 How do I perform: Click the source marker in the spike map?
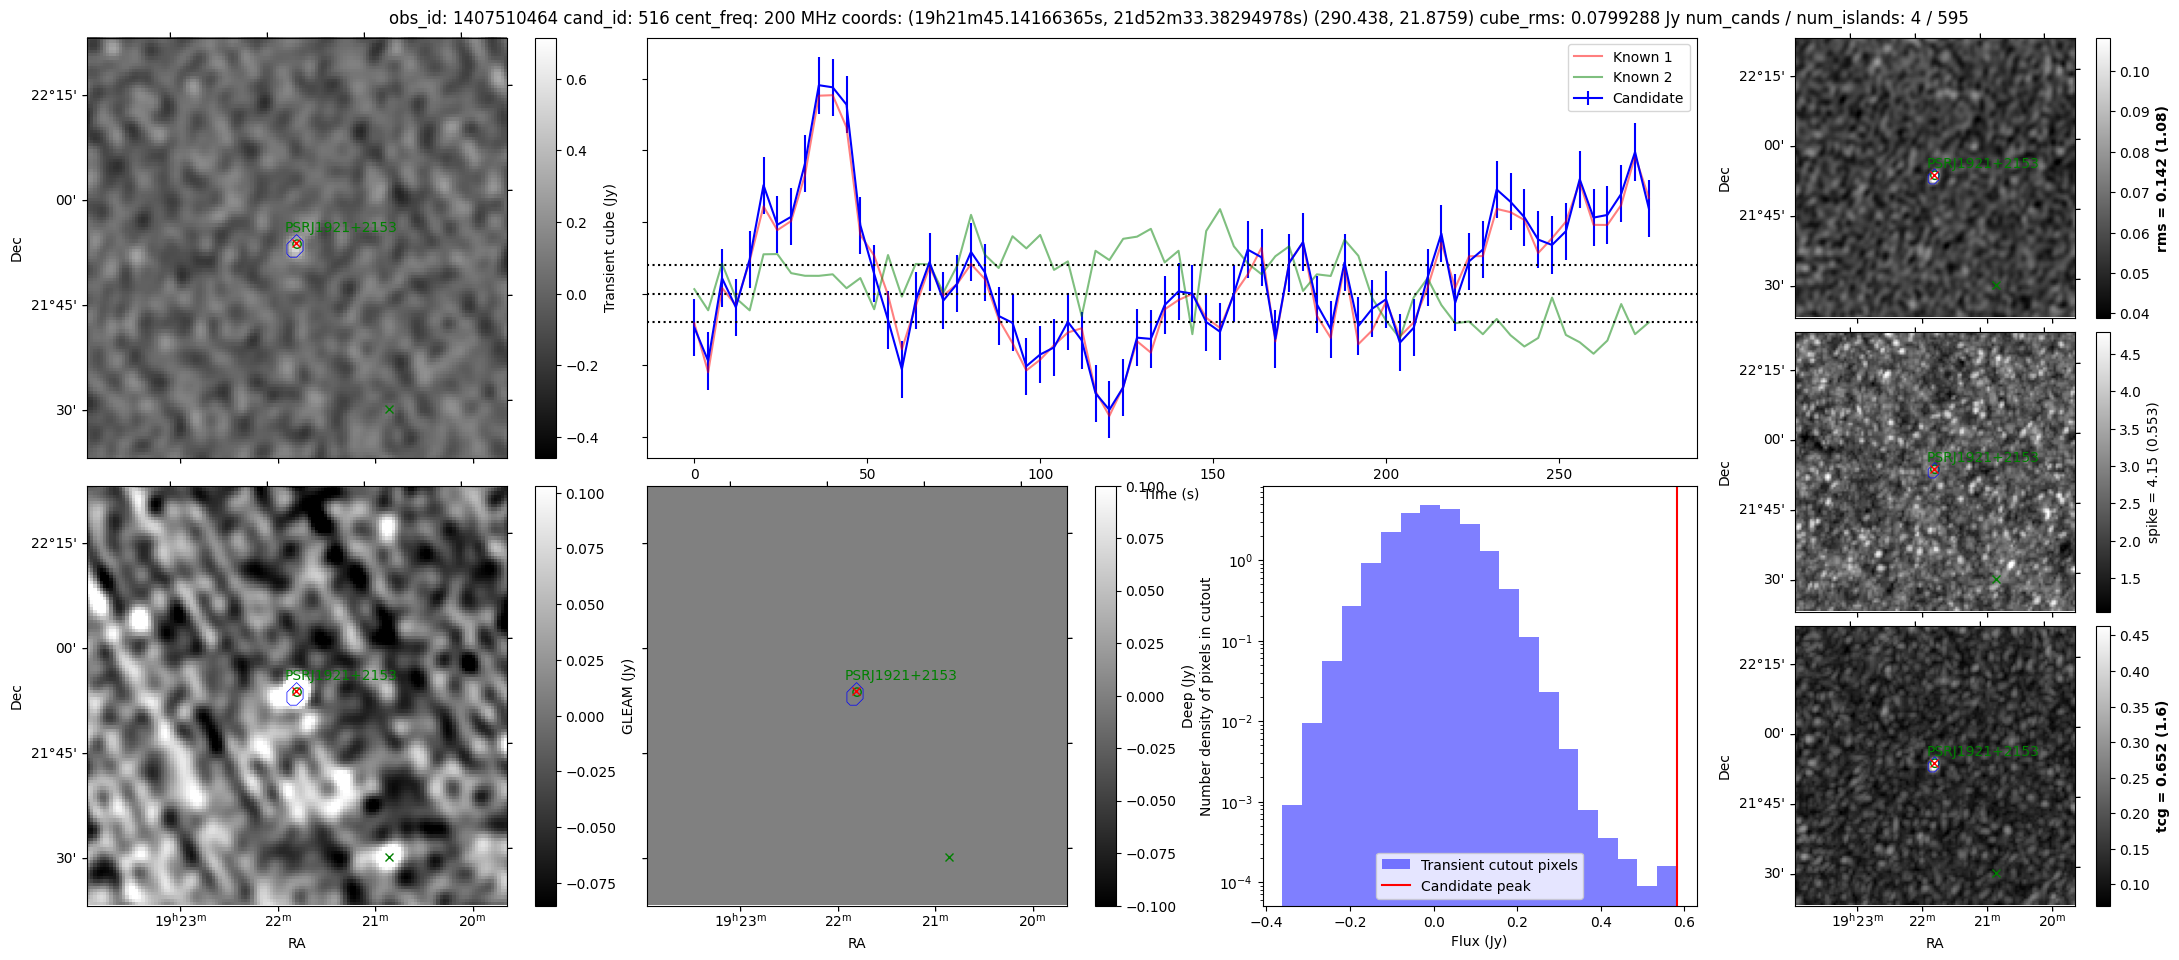[x=1934, y=470]
